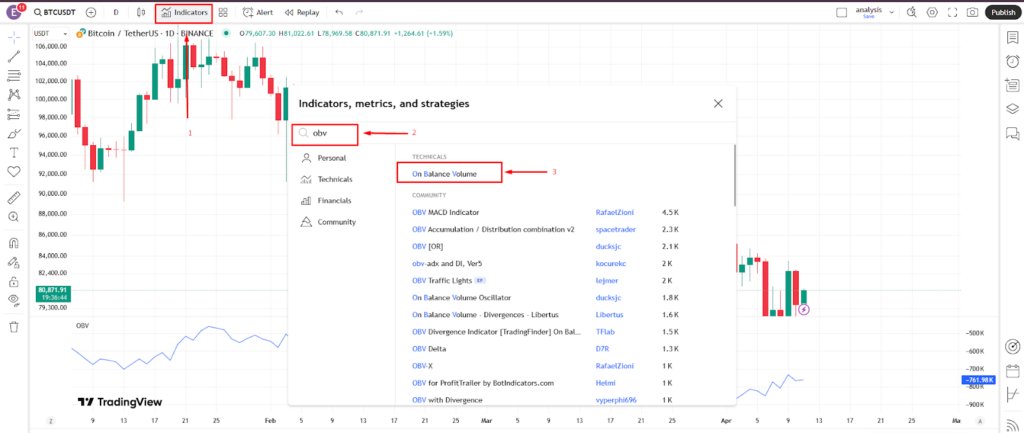Open chart settings hexagon icon

tap(932, 12)
